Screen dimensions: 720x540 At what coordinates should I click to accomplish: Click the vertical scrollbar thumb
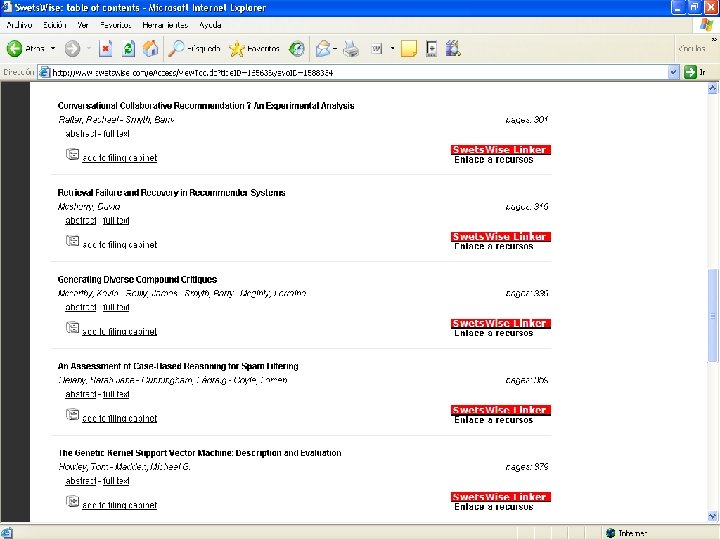tap(713, 315)
